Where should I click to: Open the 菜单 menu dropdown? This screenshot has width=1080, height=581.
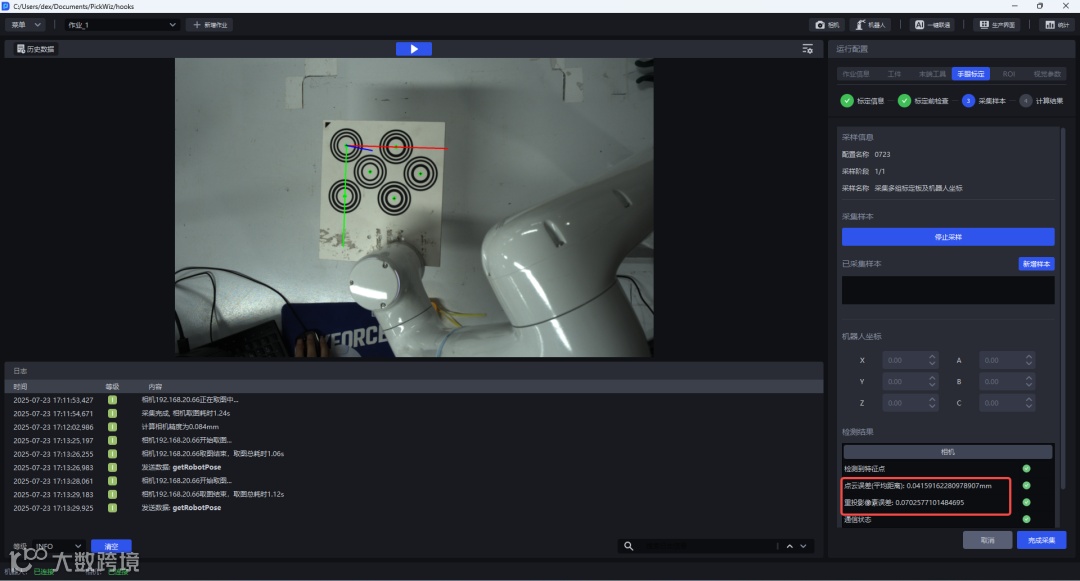25,25
